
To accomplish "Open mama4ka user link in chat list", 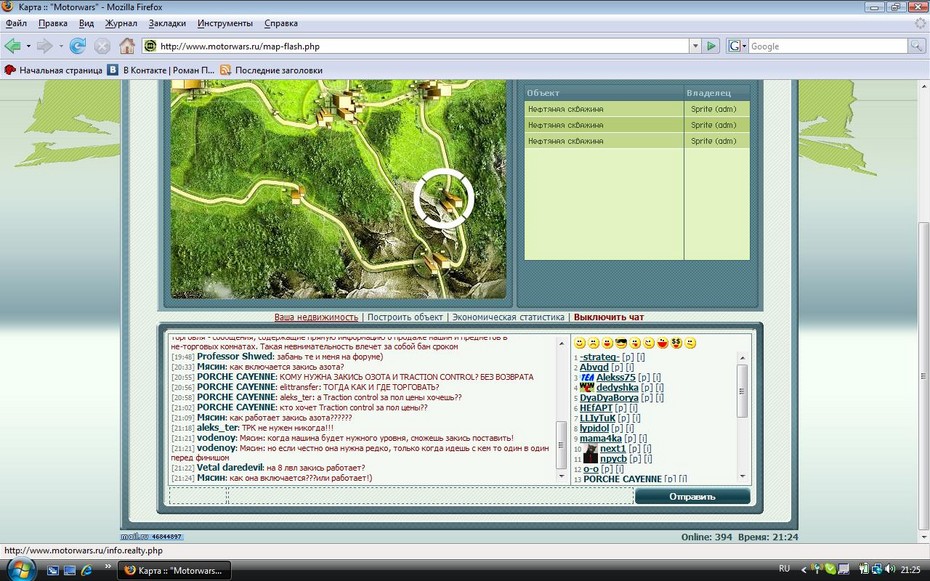I will click(x=600, y=439).
